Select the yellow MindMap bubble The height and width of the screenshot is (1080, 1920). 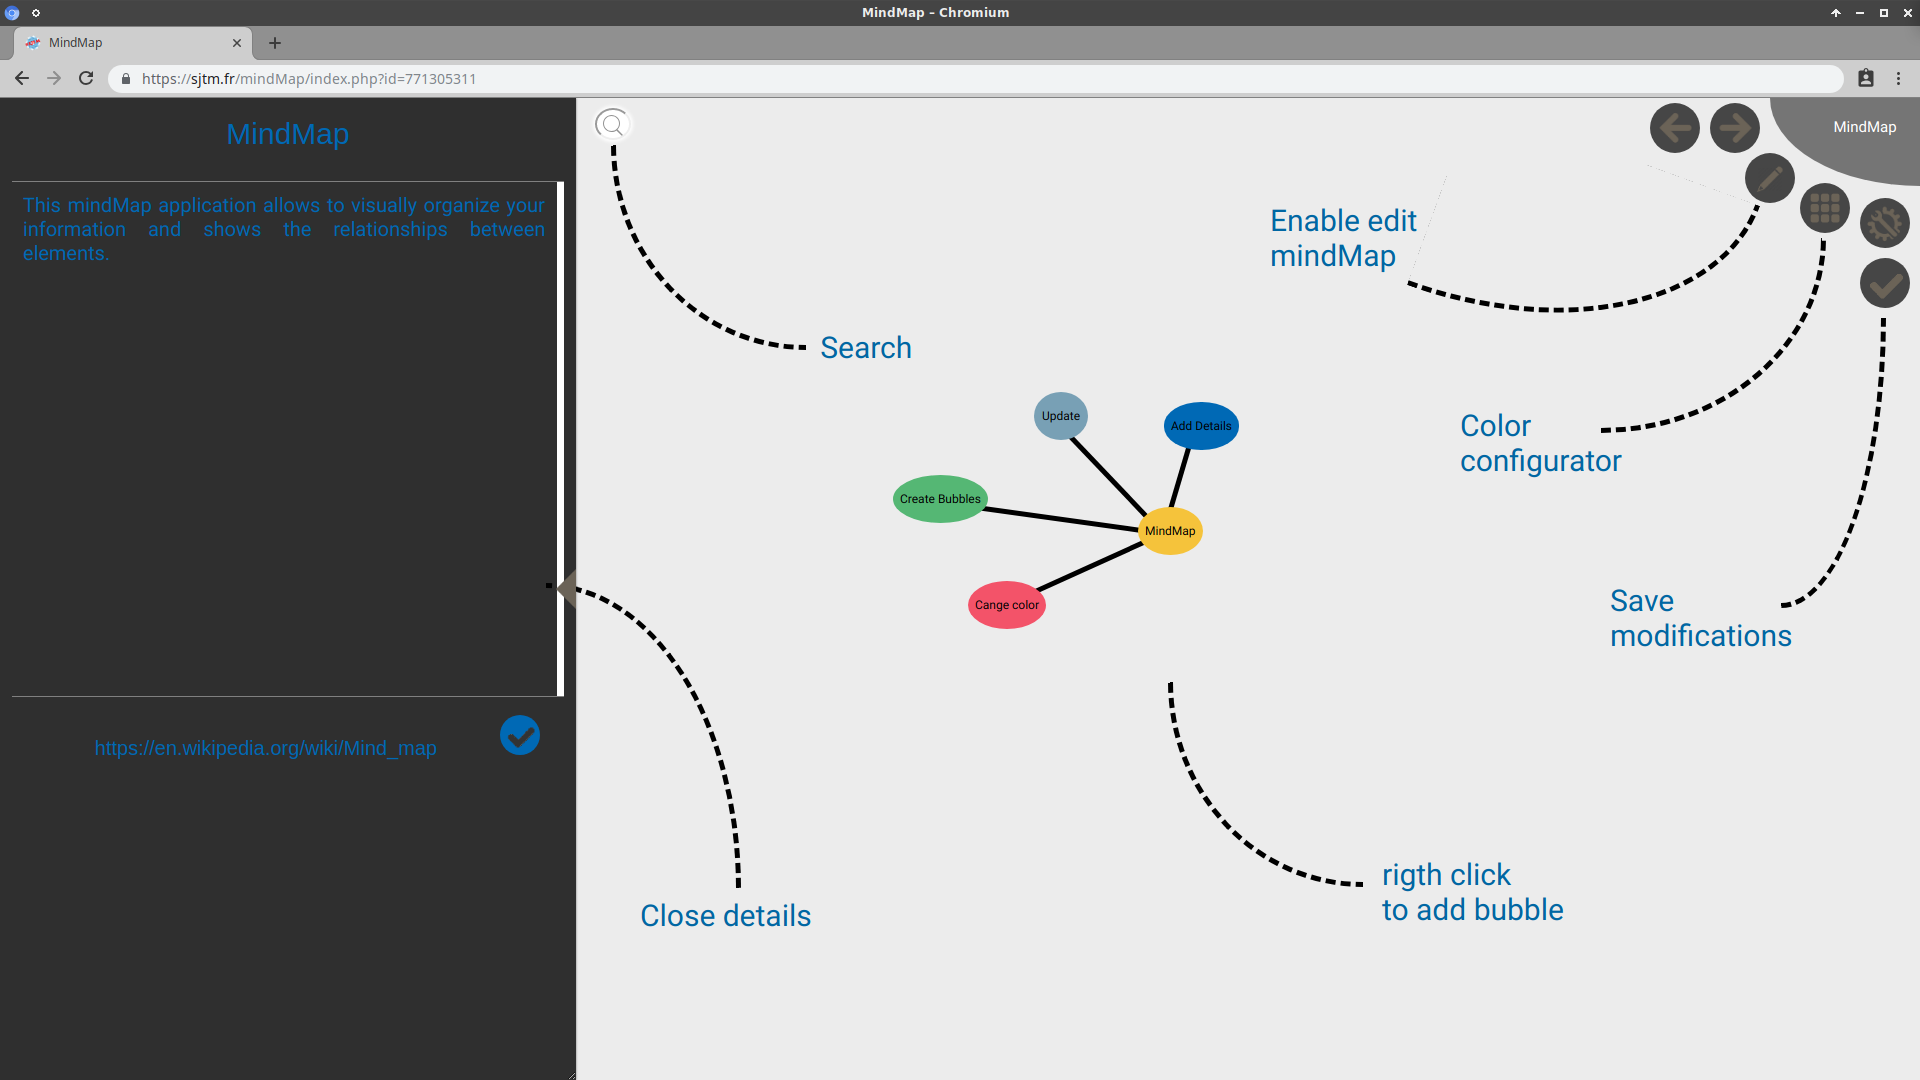1170,531
